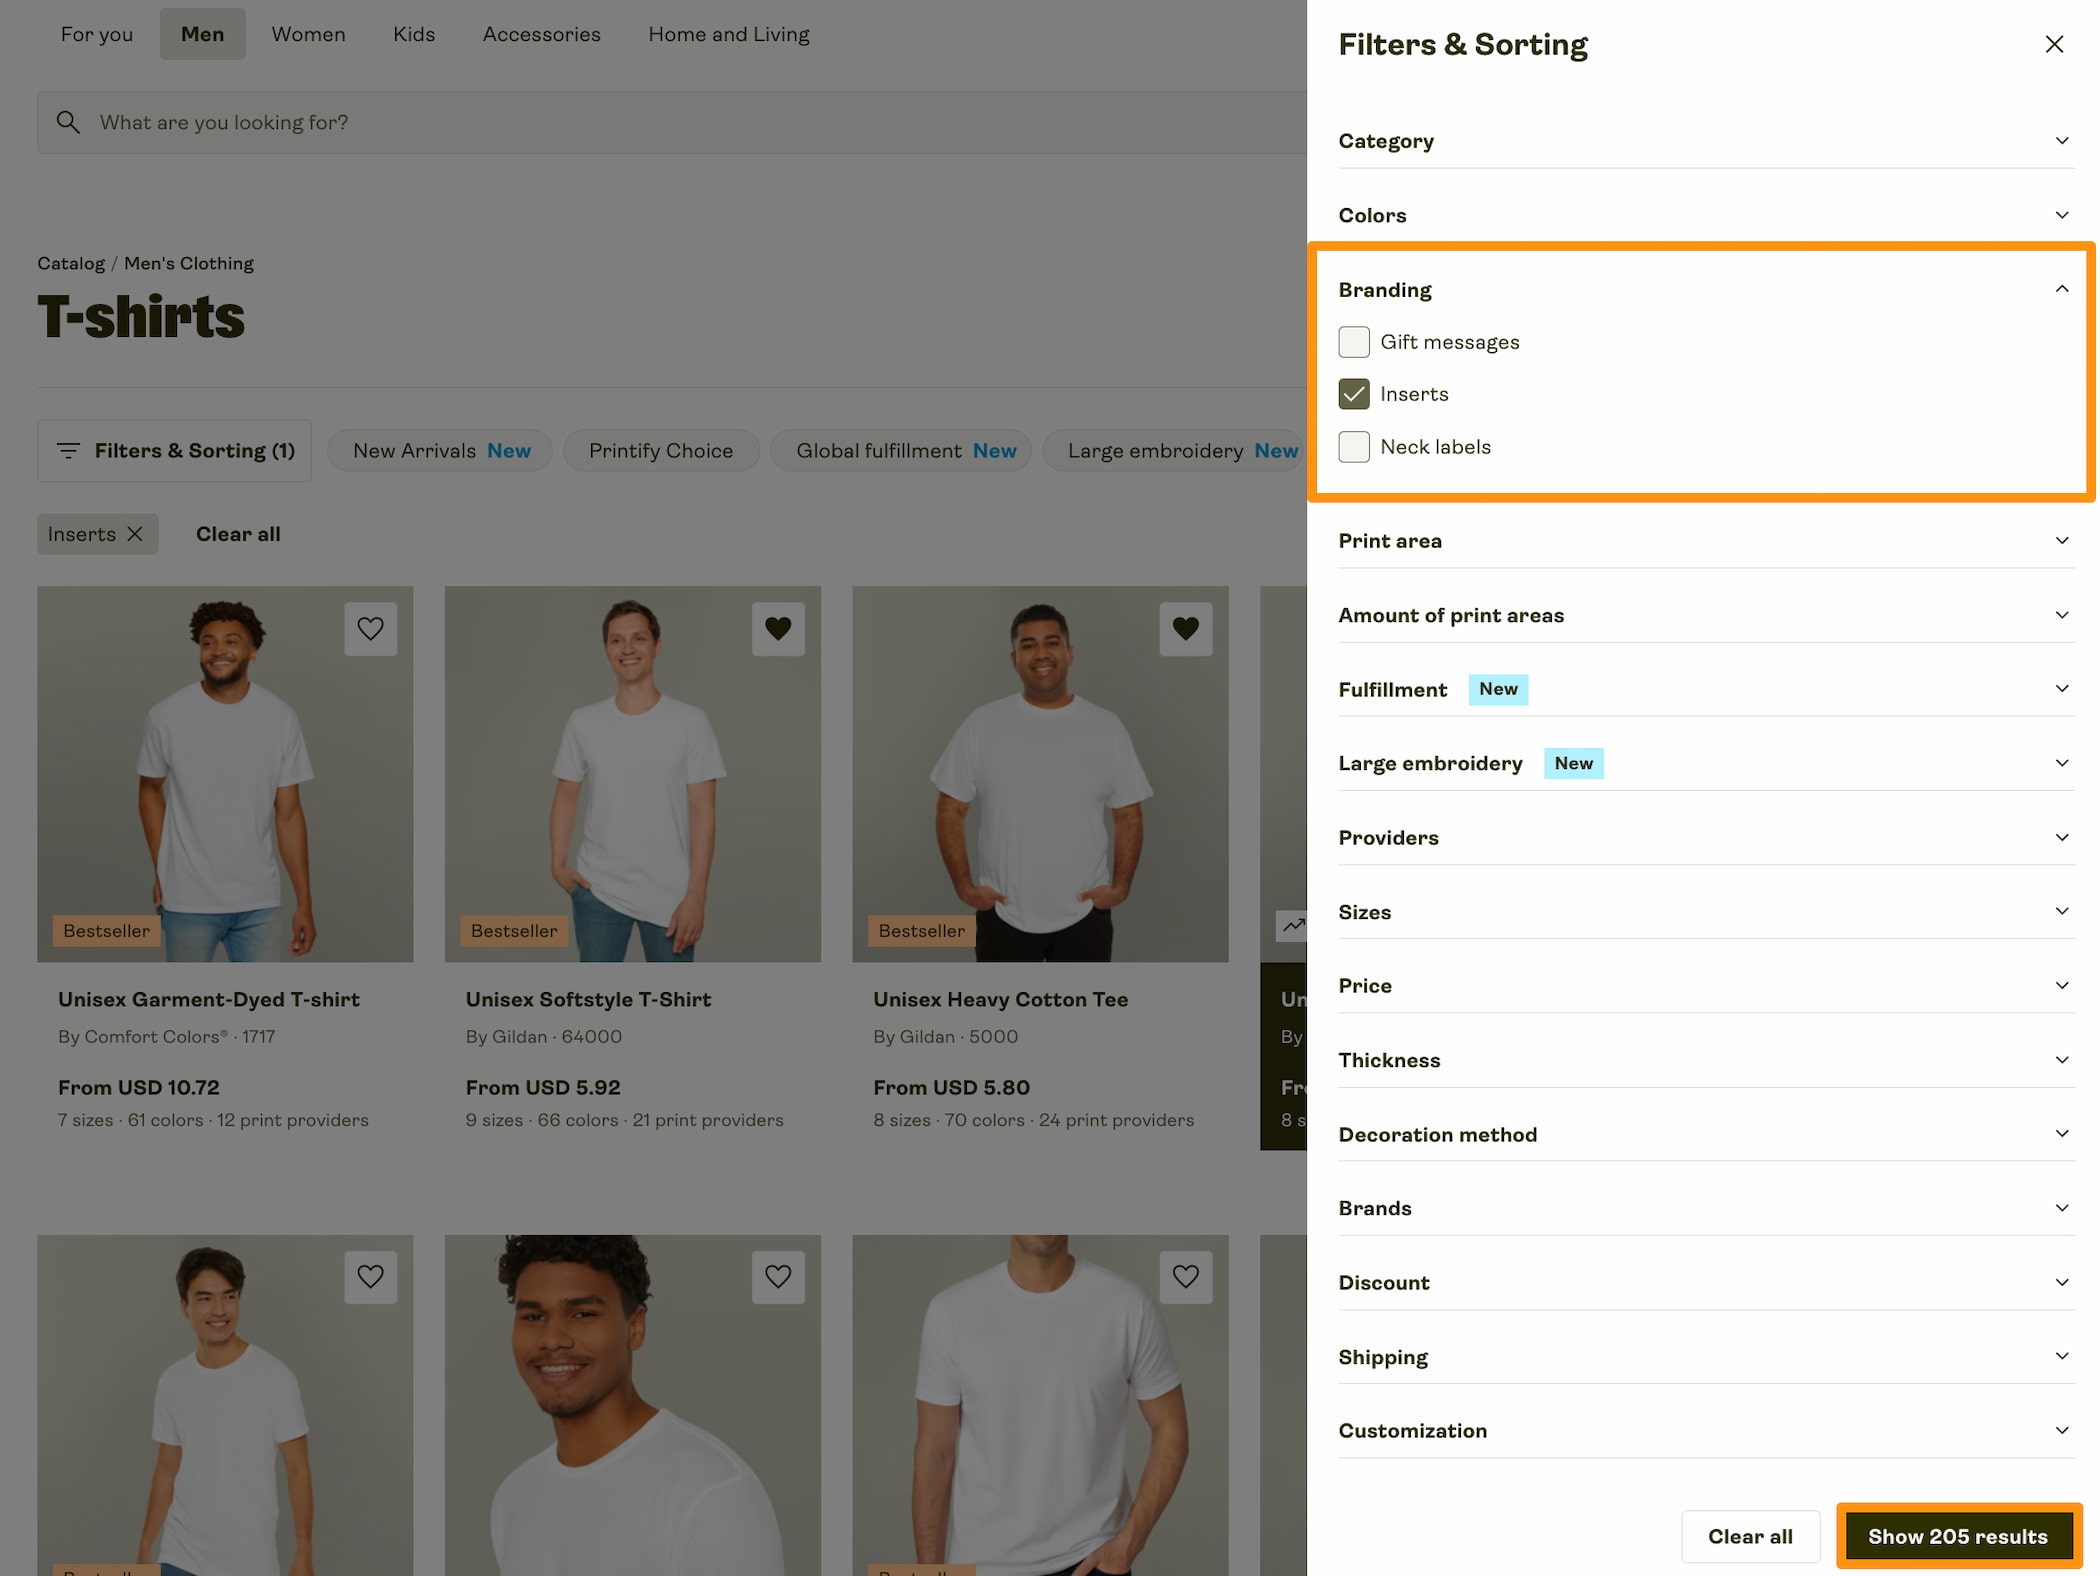This screenshot has width=2100, height=1576.
Task: Open the For you tab
Action: point(97,34)
